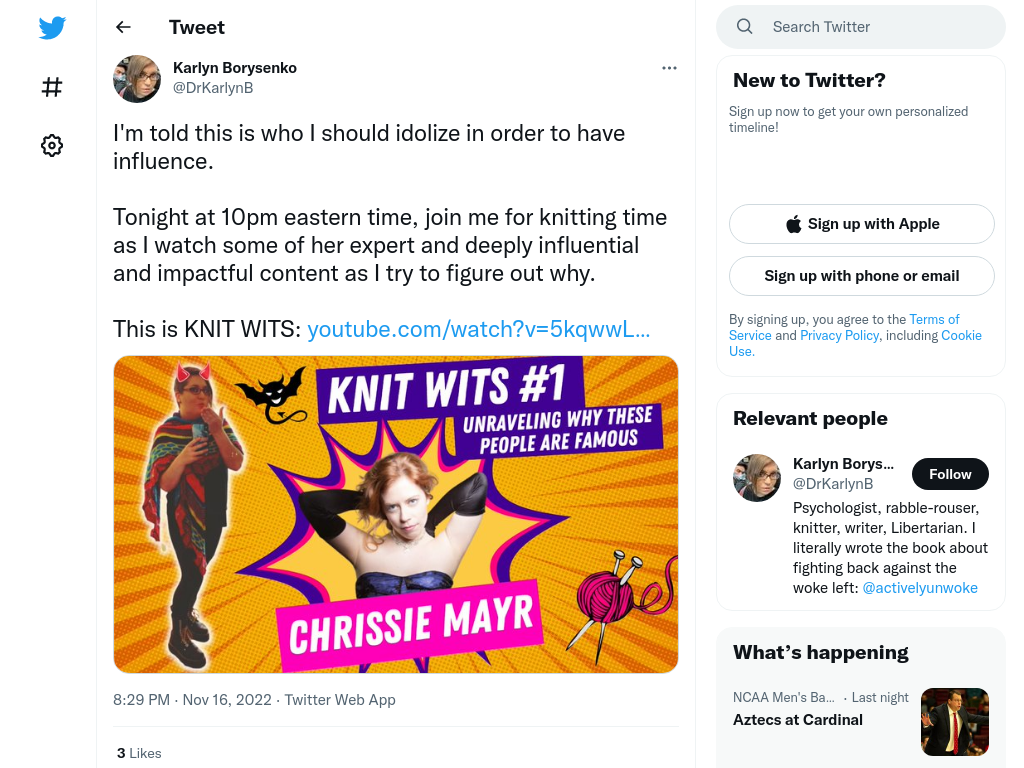
Task: Click the Twitter bird logo
Action: tap(52, 27)
